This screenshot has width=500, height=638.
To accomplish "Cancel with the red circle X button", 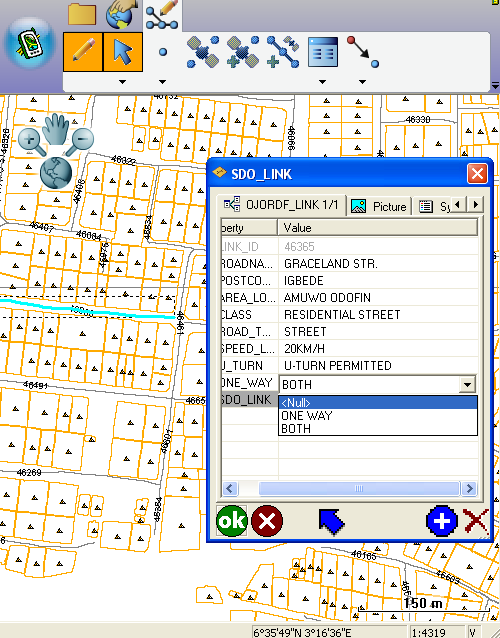I will pos(267,520).
